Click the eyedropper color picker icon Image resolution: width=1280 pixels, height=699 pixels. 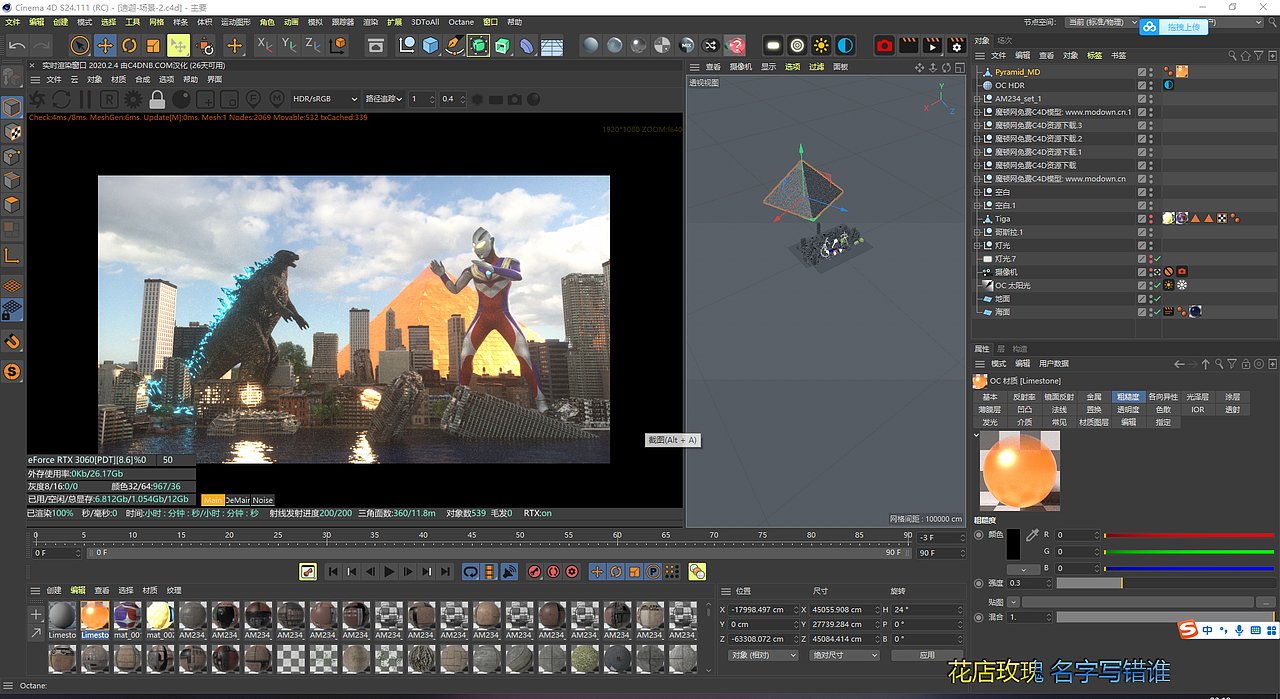click(x=1033, y=536)
